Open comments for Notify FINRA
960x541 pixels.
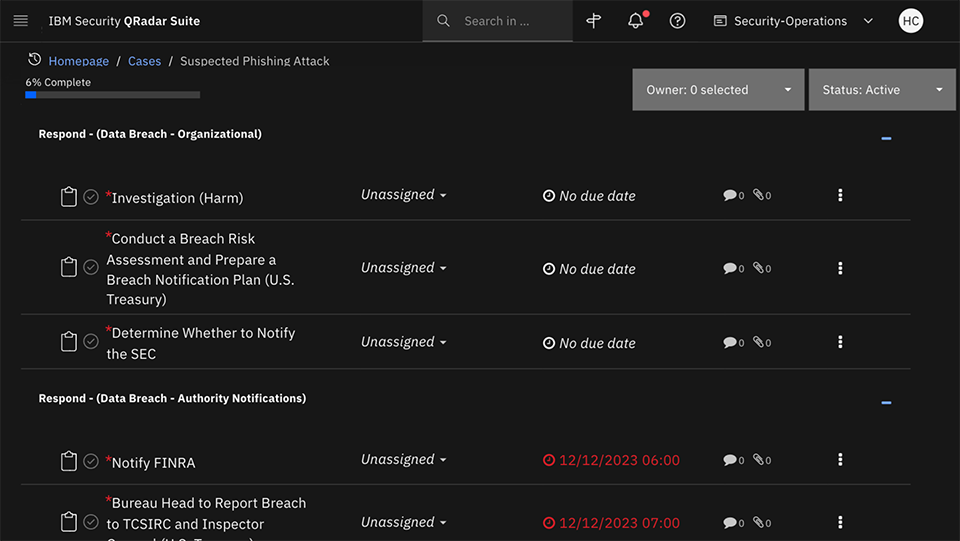pyautogui.click(x=733, y=460)
